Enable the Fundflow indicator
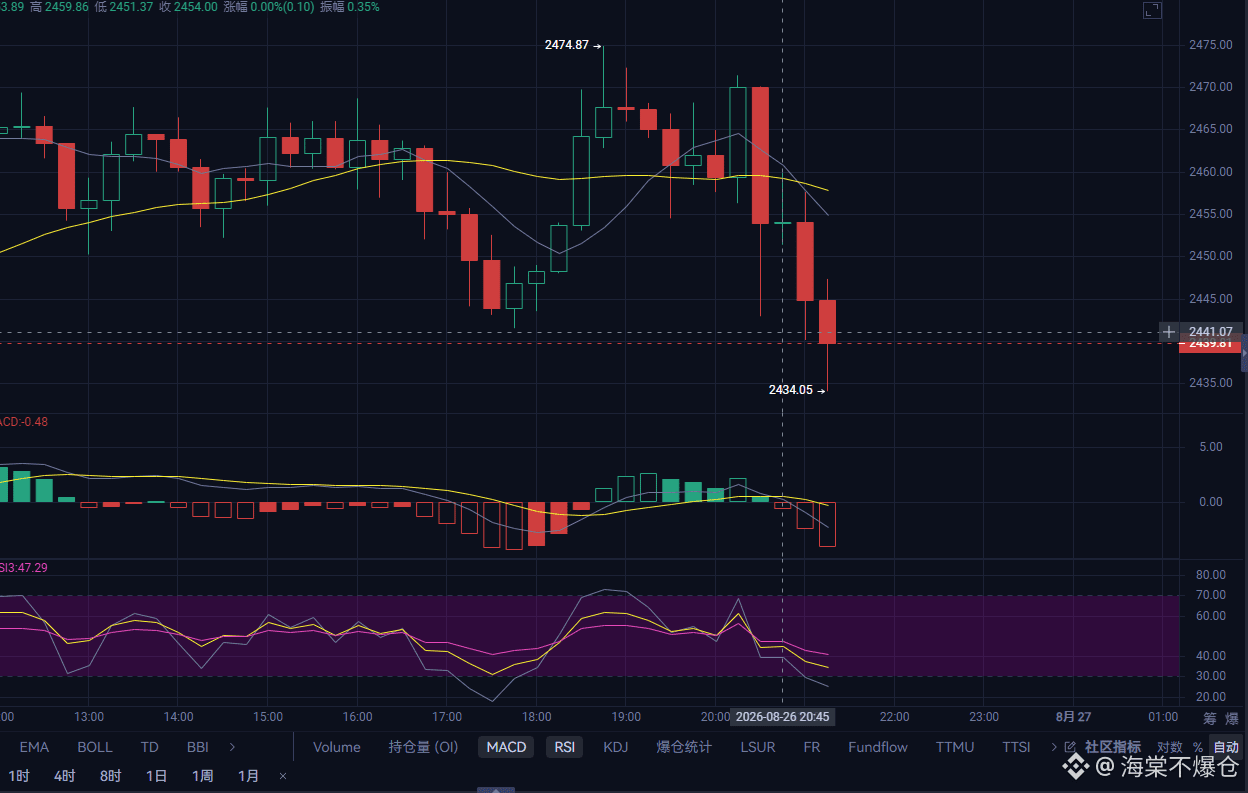The image size is (1248, 793). click(878, 747)
